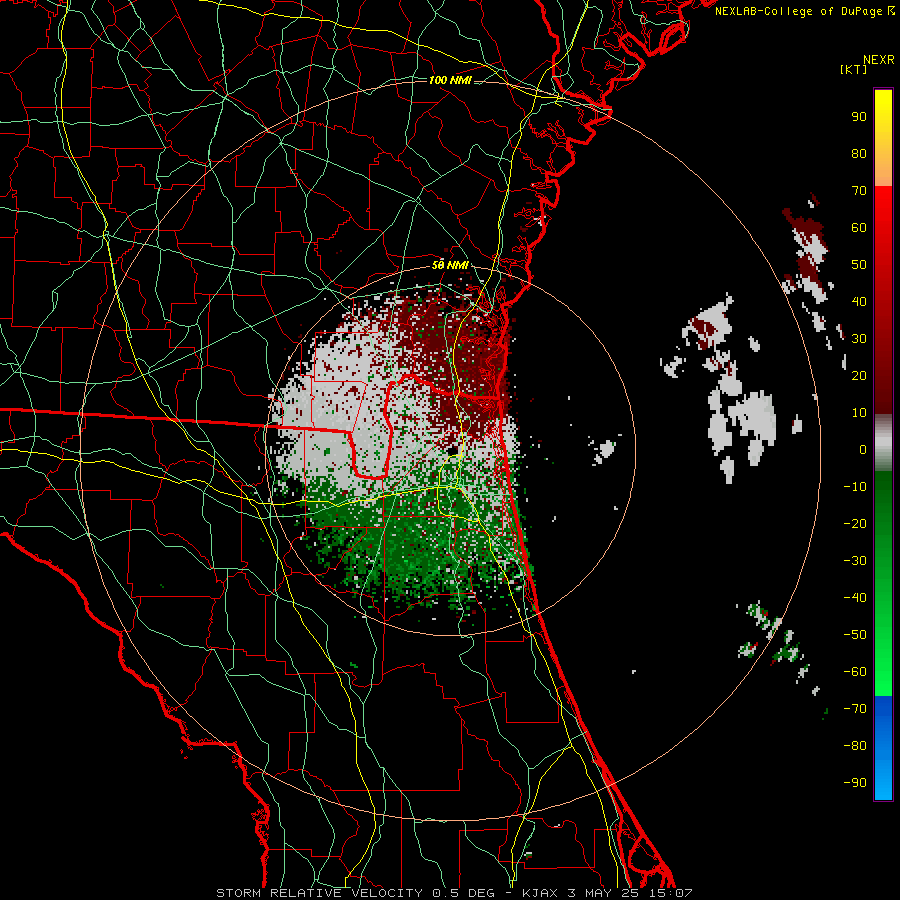Viewport: 900px width, 900px height.
Task: Click the positive 40 scale value
Action: [859, 301]
